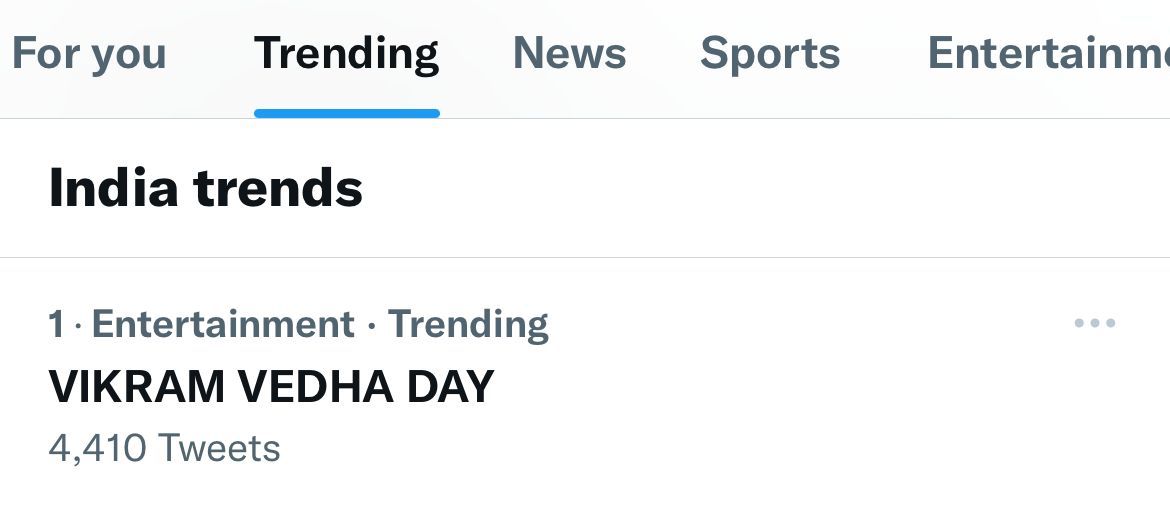Click the word India in the heading
1170x513 pixels.
113,188
